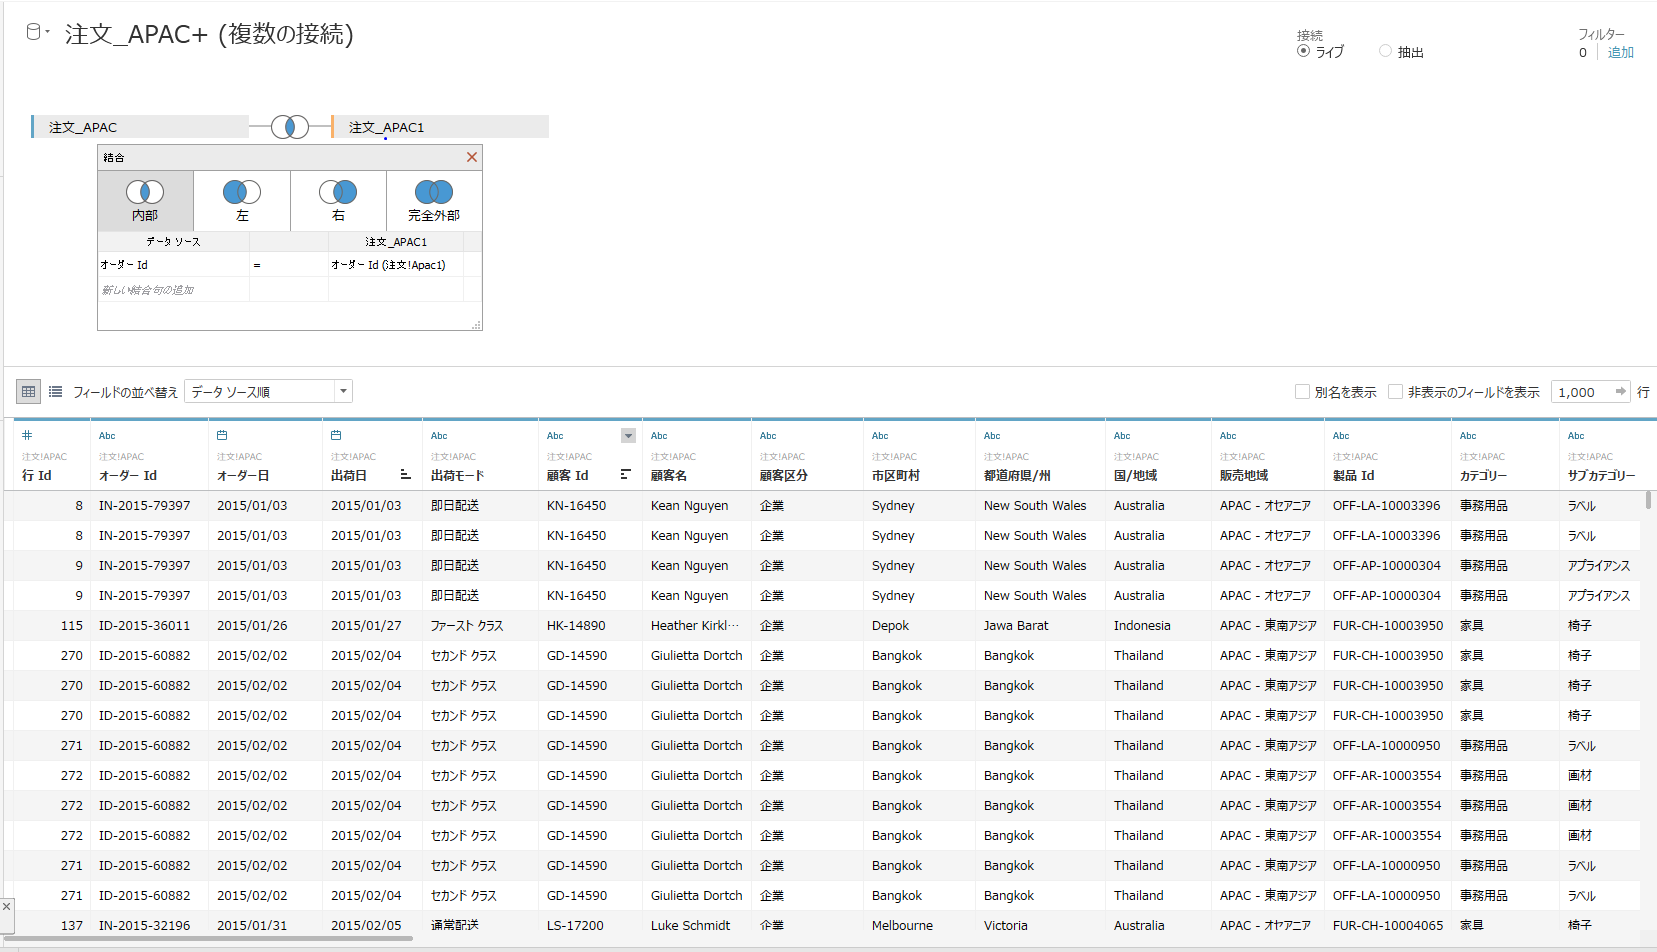Switch to the metadata list view

(x=56, y=392)
